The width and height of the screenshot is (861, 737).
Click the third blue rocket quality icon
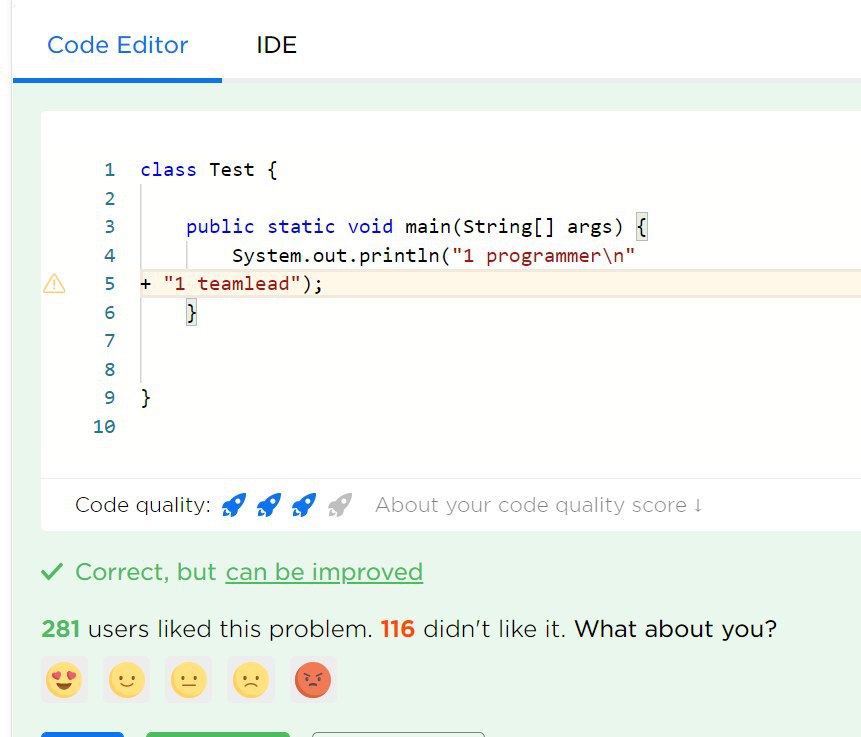click(304, 505)
